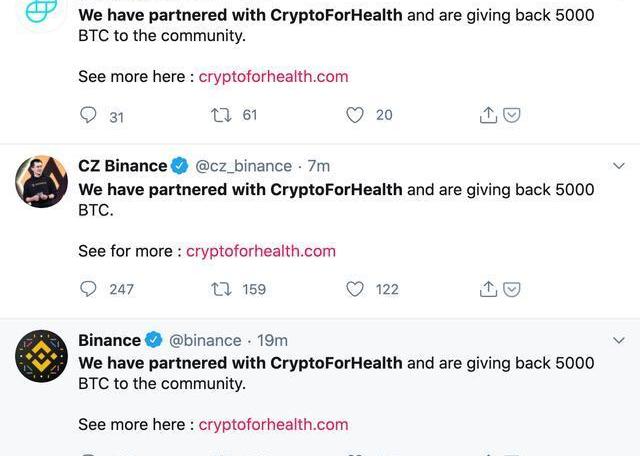Open Pocket save icon on top tweet
Viewport: 640px width, 456px height.
511,115
